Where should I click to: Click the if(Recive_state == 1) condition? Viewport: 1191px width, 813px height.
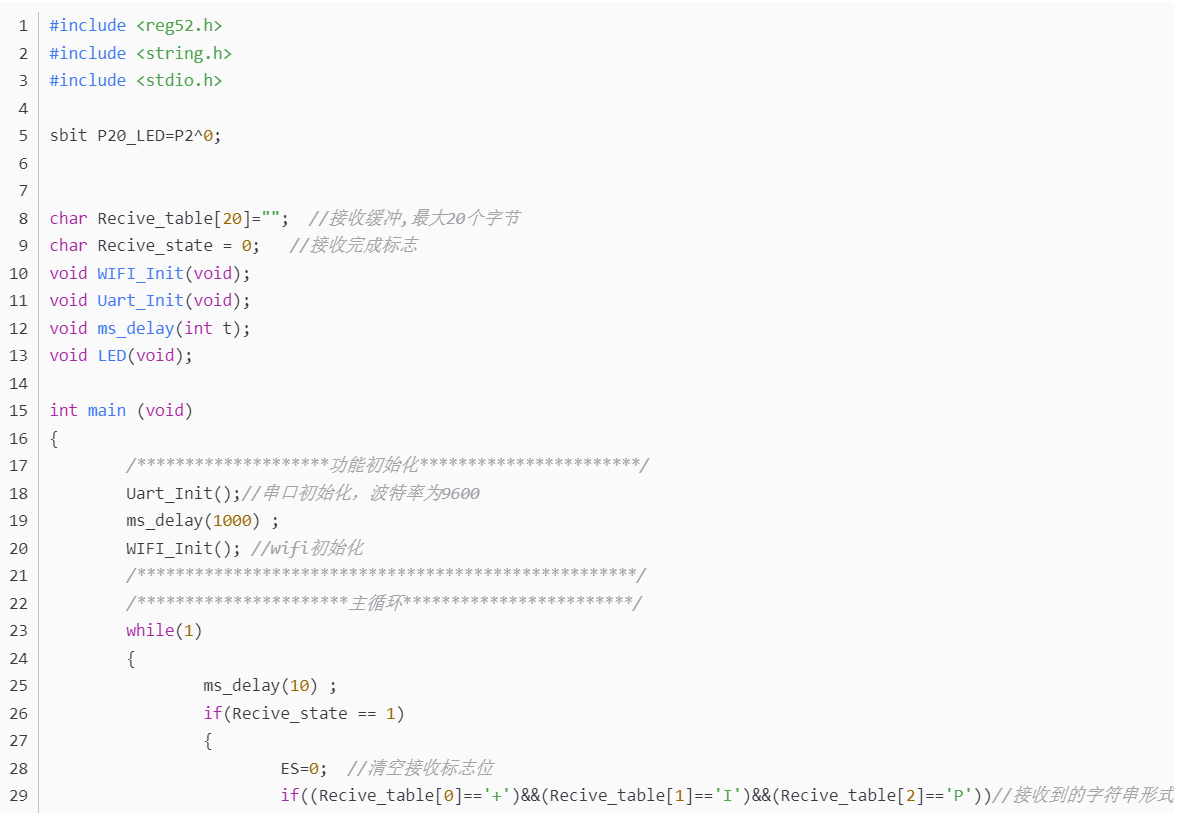304,713
